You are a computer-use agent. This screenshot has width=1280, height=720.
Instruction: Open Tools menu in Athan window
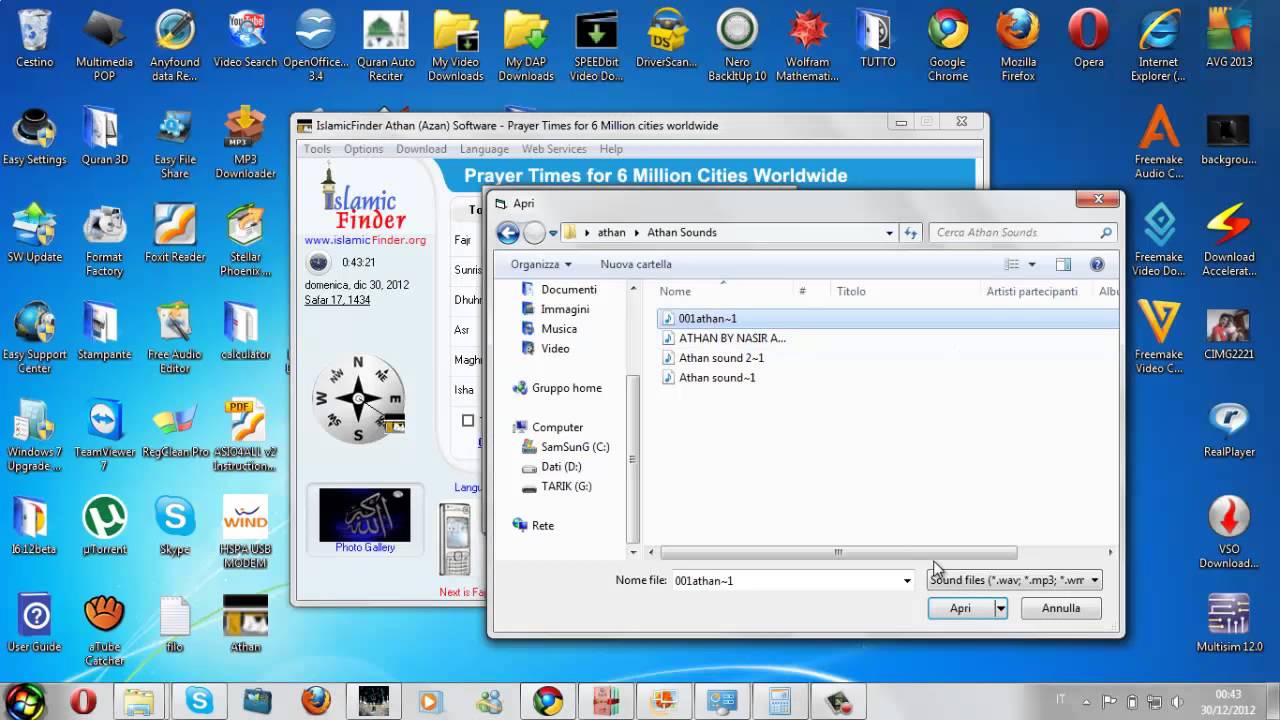tap(317, 149)
